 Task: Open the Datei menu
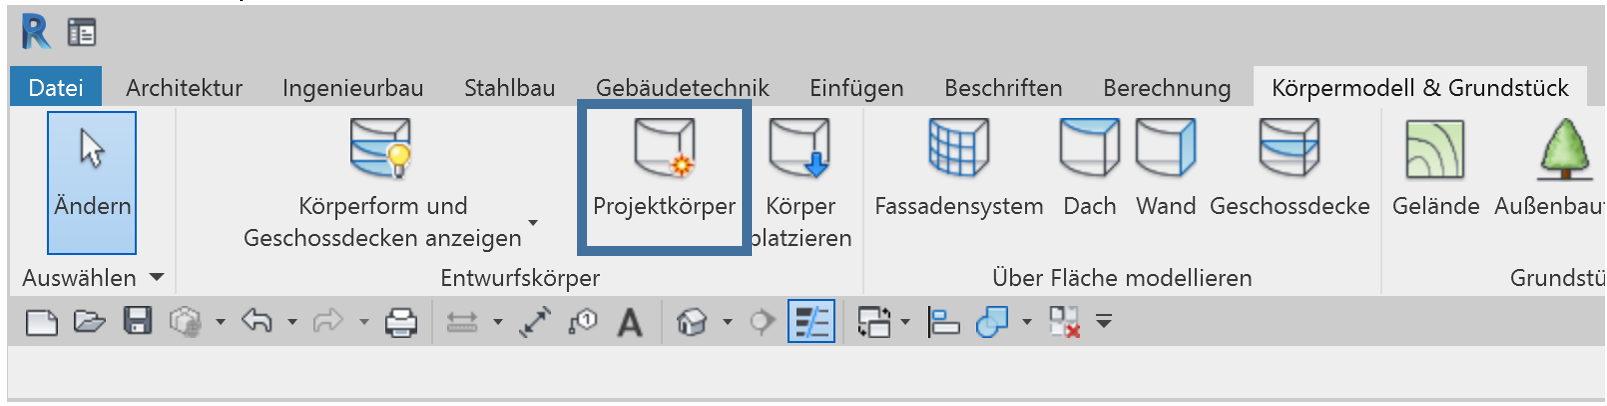(x=56, y=88)
